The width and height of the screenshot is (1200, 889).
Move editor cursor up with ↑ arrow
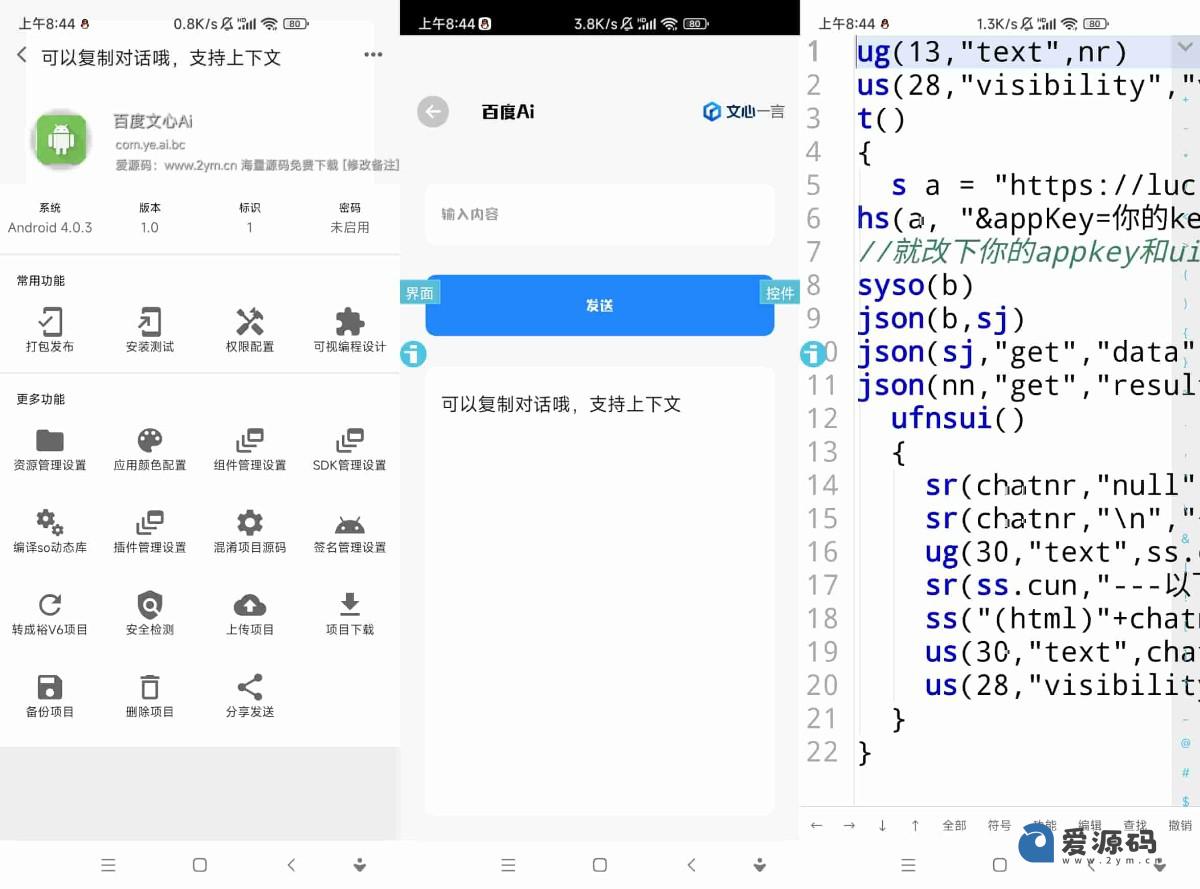click(x=915, y=825)
